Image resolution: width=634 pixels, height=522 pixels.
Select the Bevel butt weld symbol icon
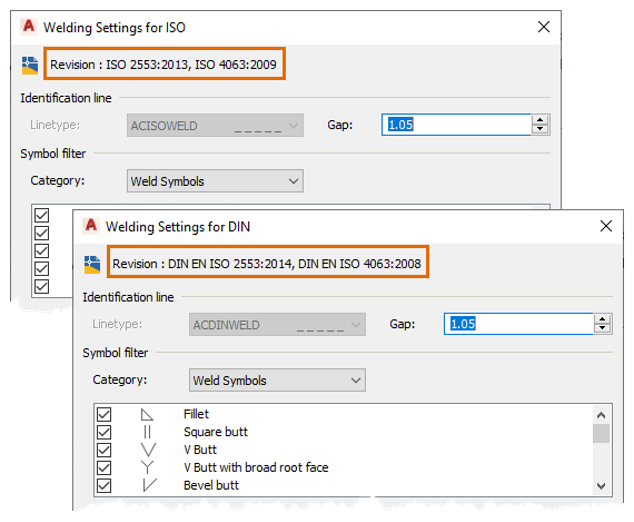pyautogui.click(x=148, y=486)
